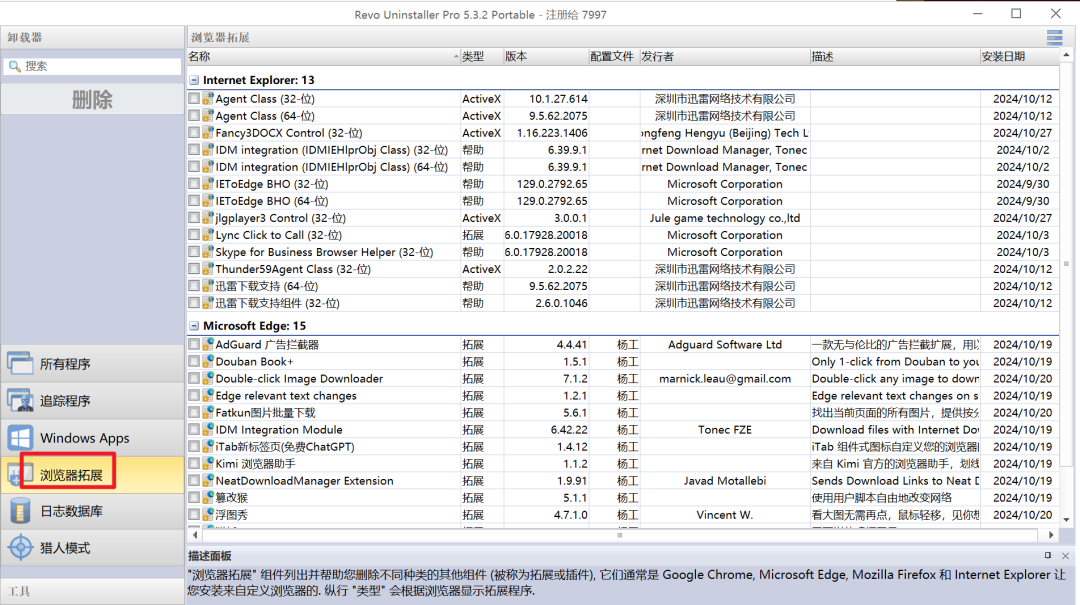Click the list scroll-up arrow

(x=1066, y=55)
